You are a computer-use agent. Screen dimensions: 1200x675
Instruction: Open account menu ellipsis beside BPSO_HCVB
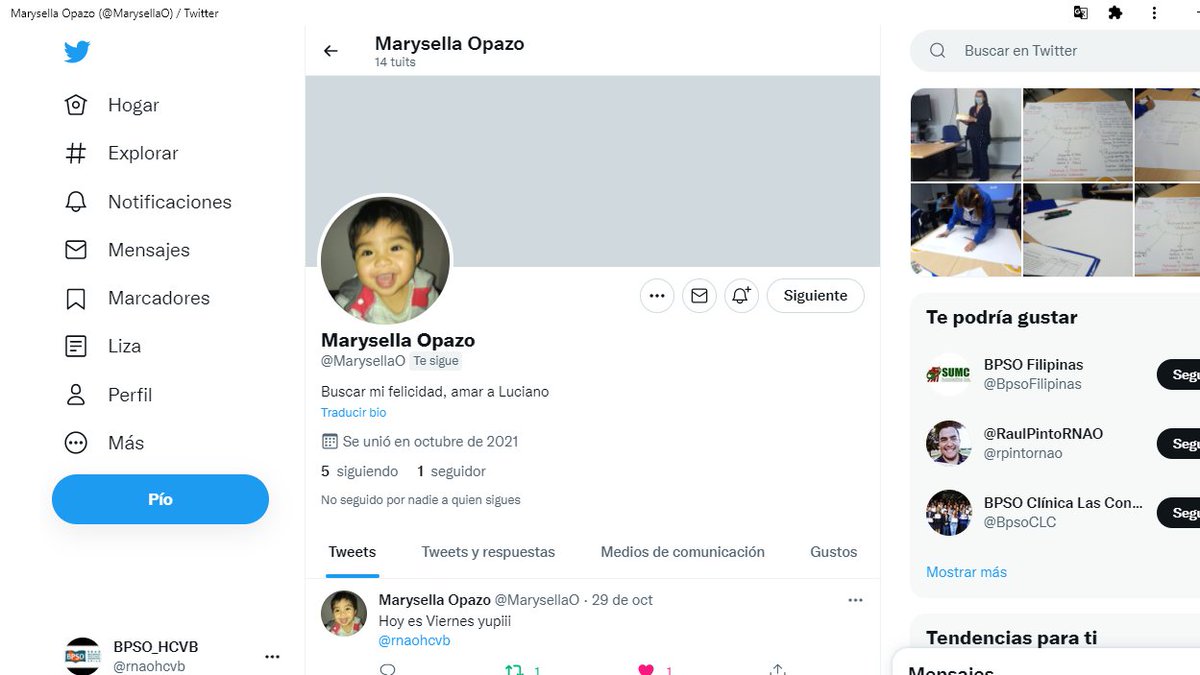(x=272, y=657)
